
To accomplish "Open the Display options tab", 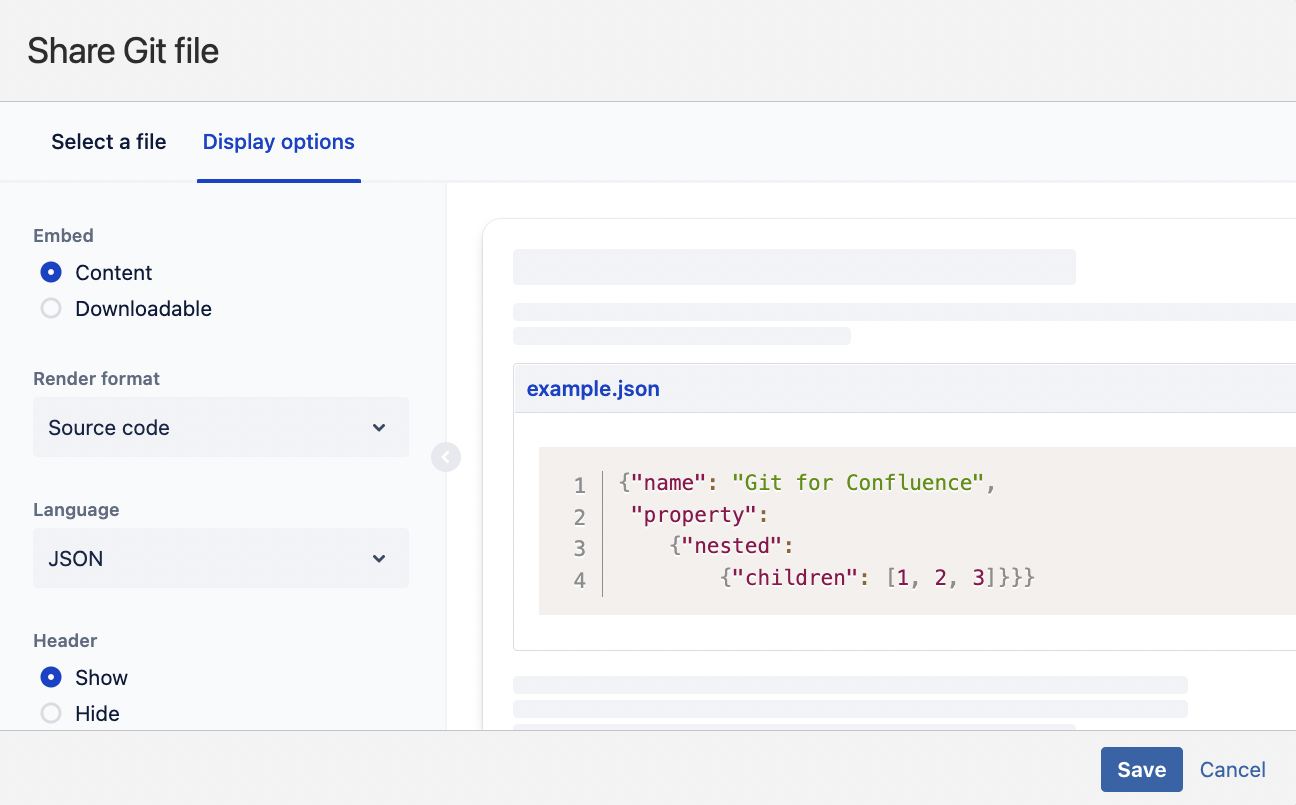I will 278,142.
